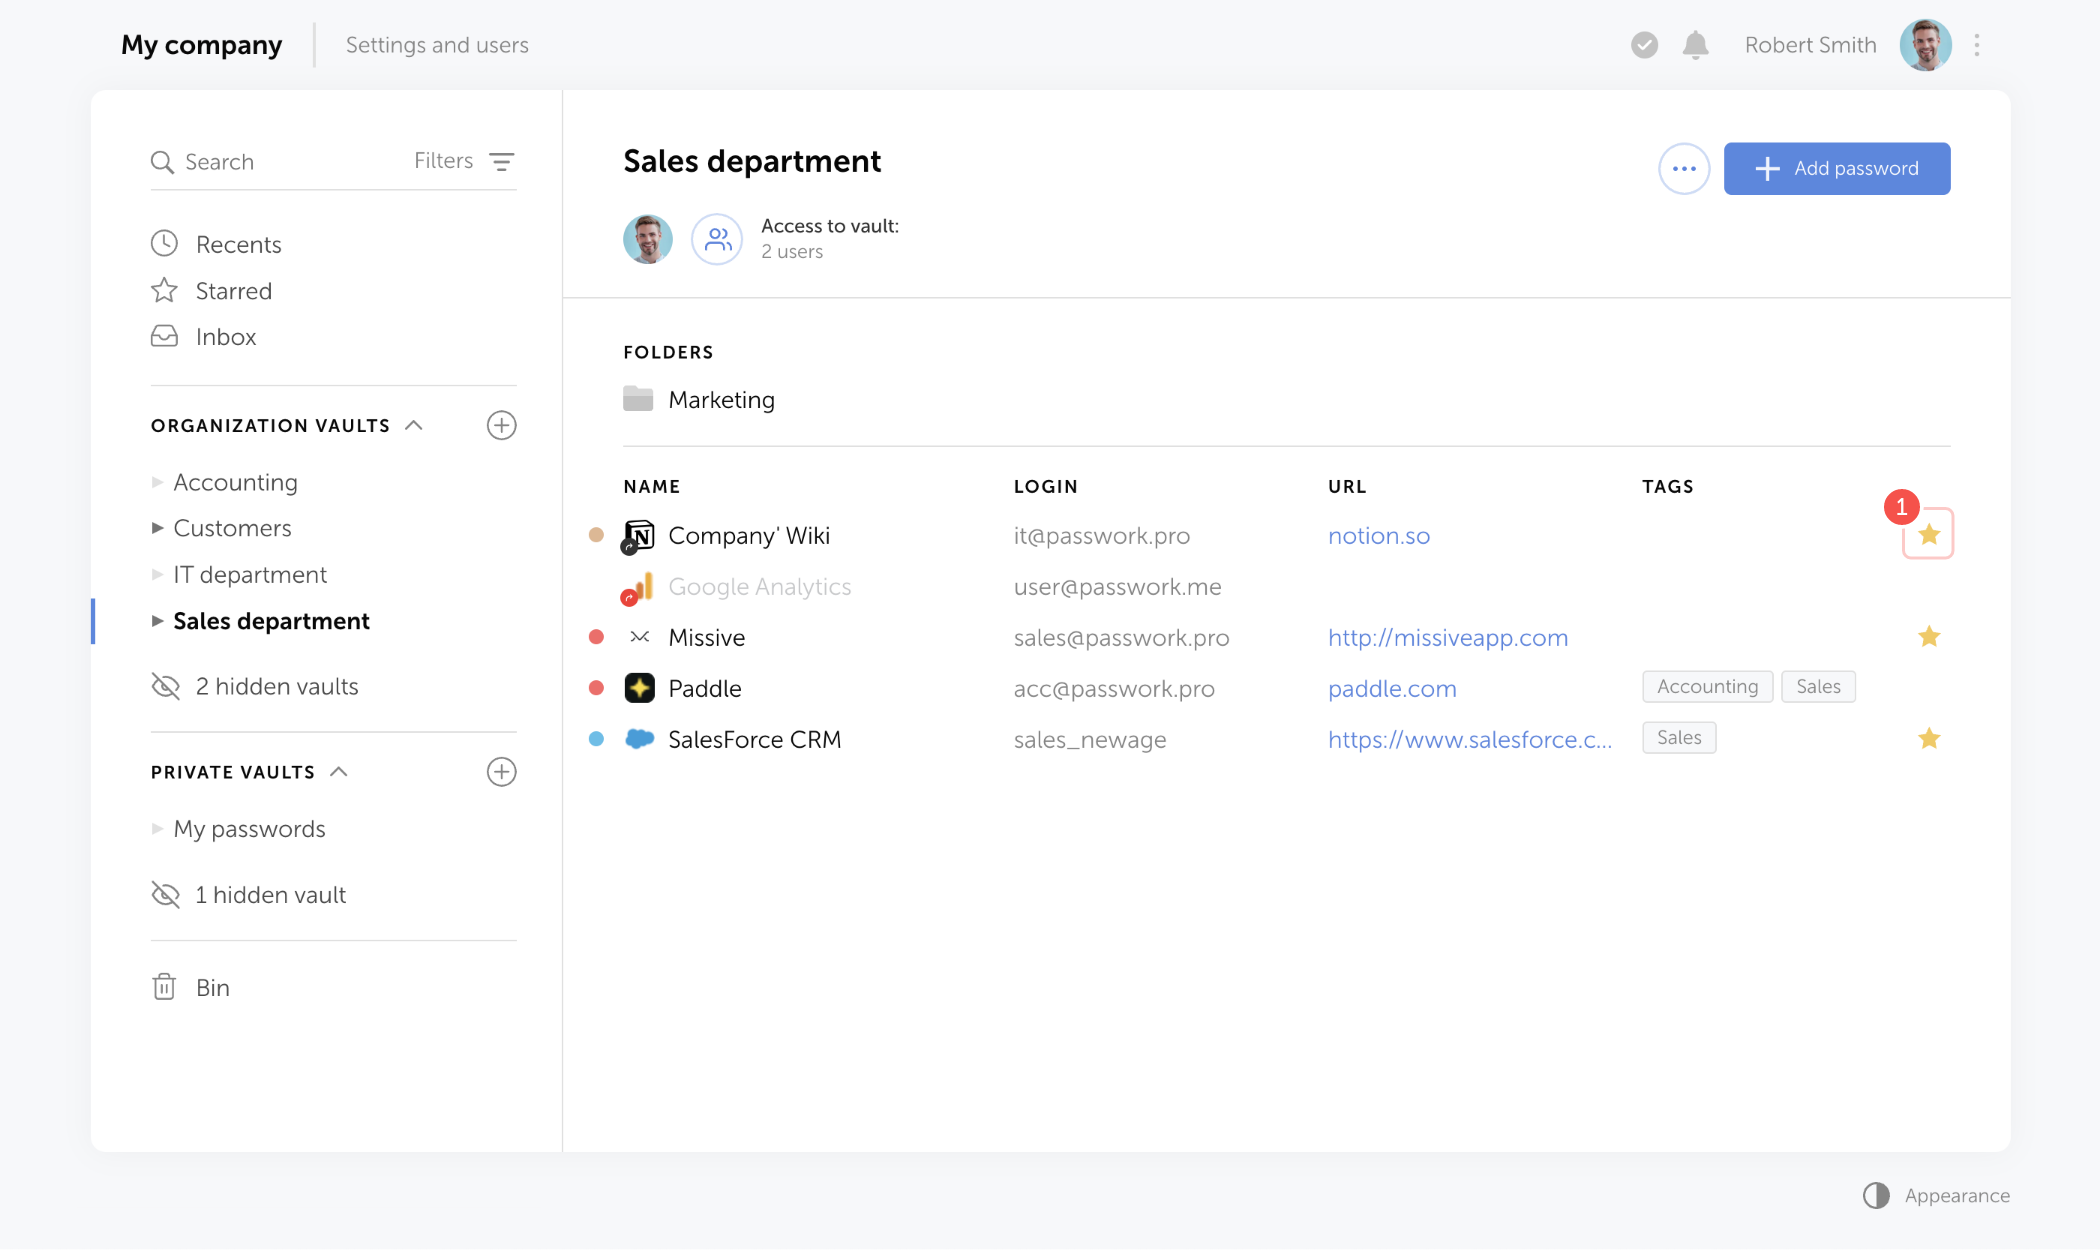Screen dimensions: 2100x1250
Task: Unstar the Company' Wiki password
Action: tap(1929, 534)
